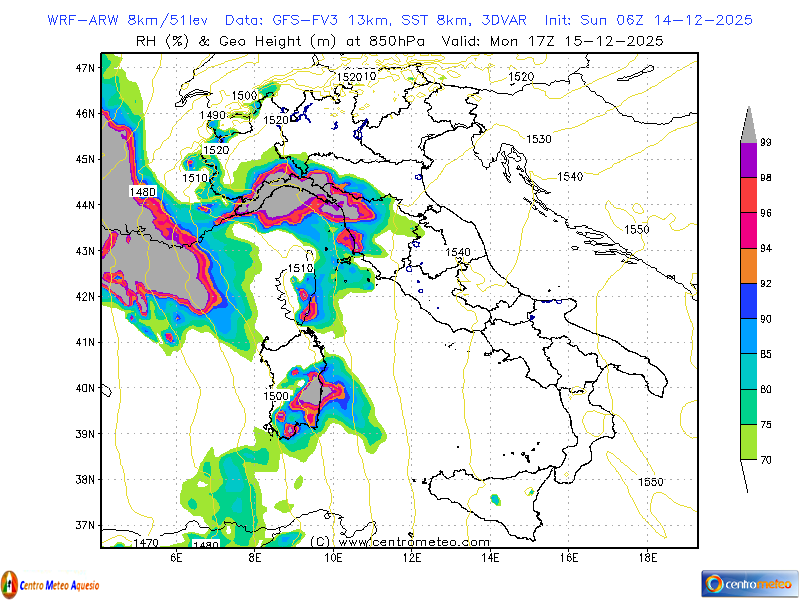Click the gray arrow atop the color legend

pyautogui.click(x=747, y=124)
